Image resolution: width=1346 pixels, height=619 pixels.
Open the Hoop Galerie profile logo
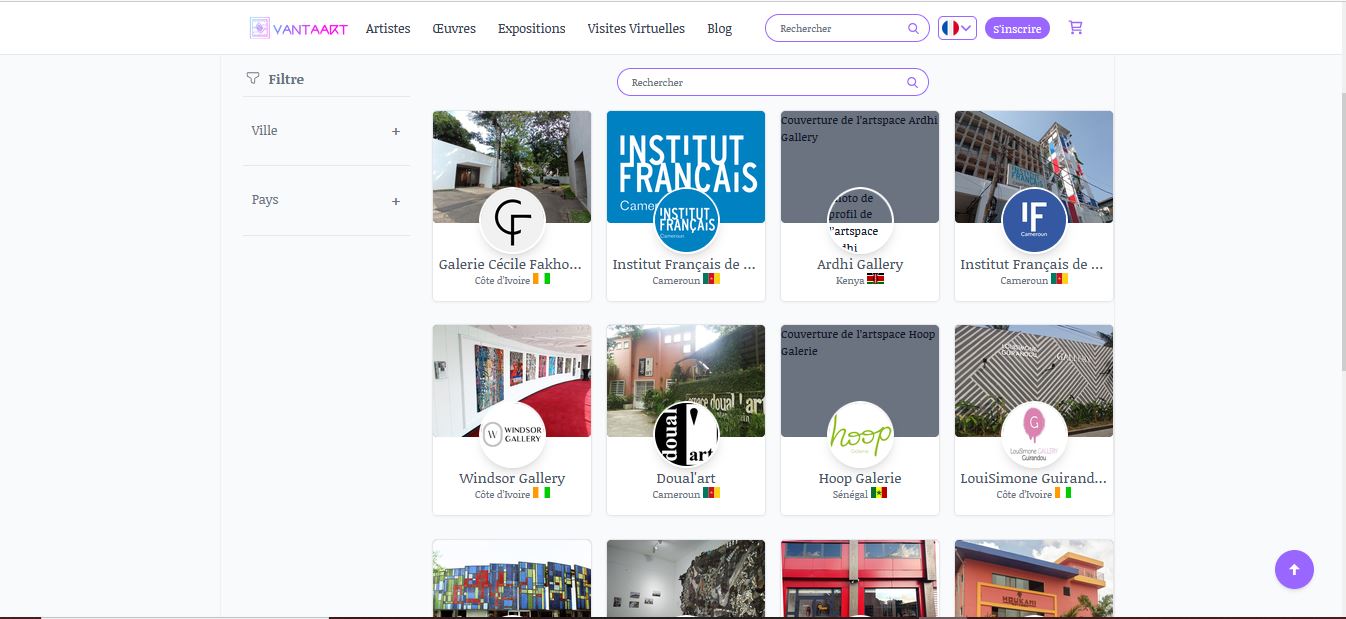(x=860, y=434)
